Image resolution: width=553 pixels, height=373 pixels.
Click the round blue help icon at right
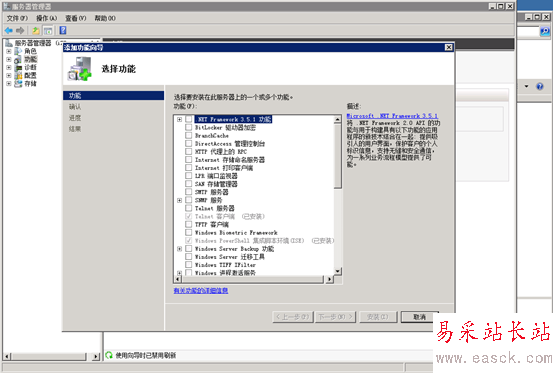540,86
